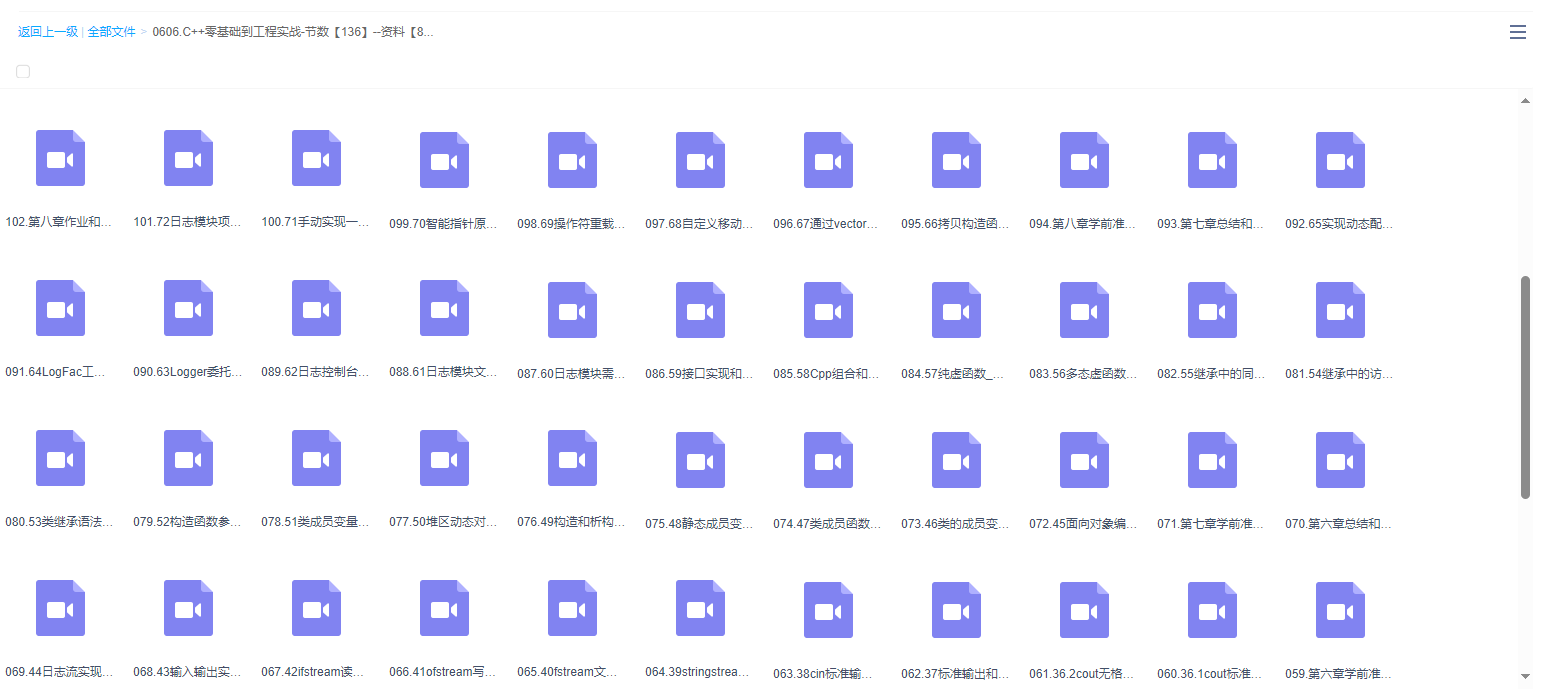Click the vertical scrollbar thumb

[x=1525, y=386]
